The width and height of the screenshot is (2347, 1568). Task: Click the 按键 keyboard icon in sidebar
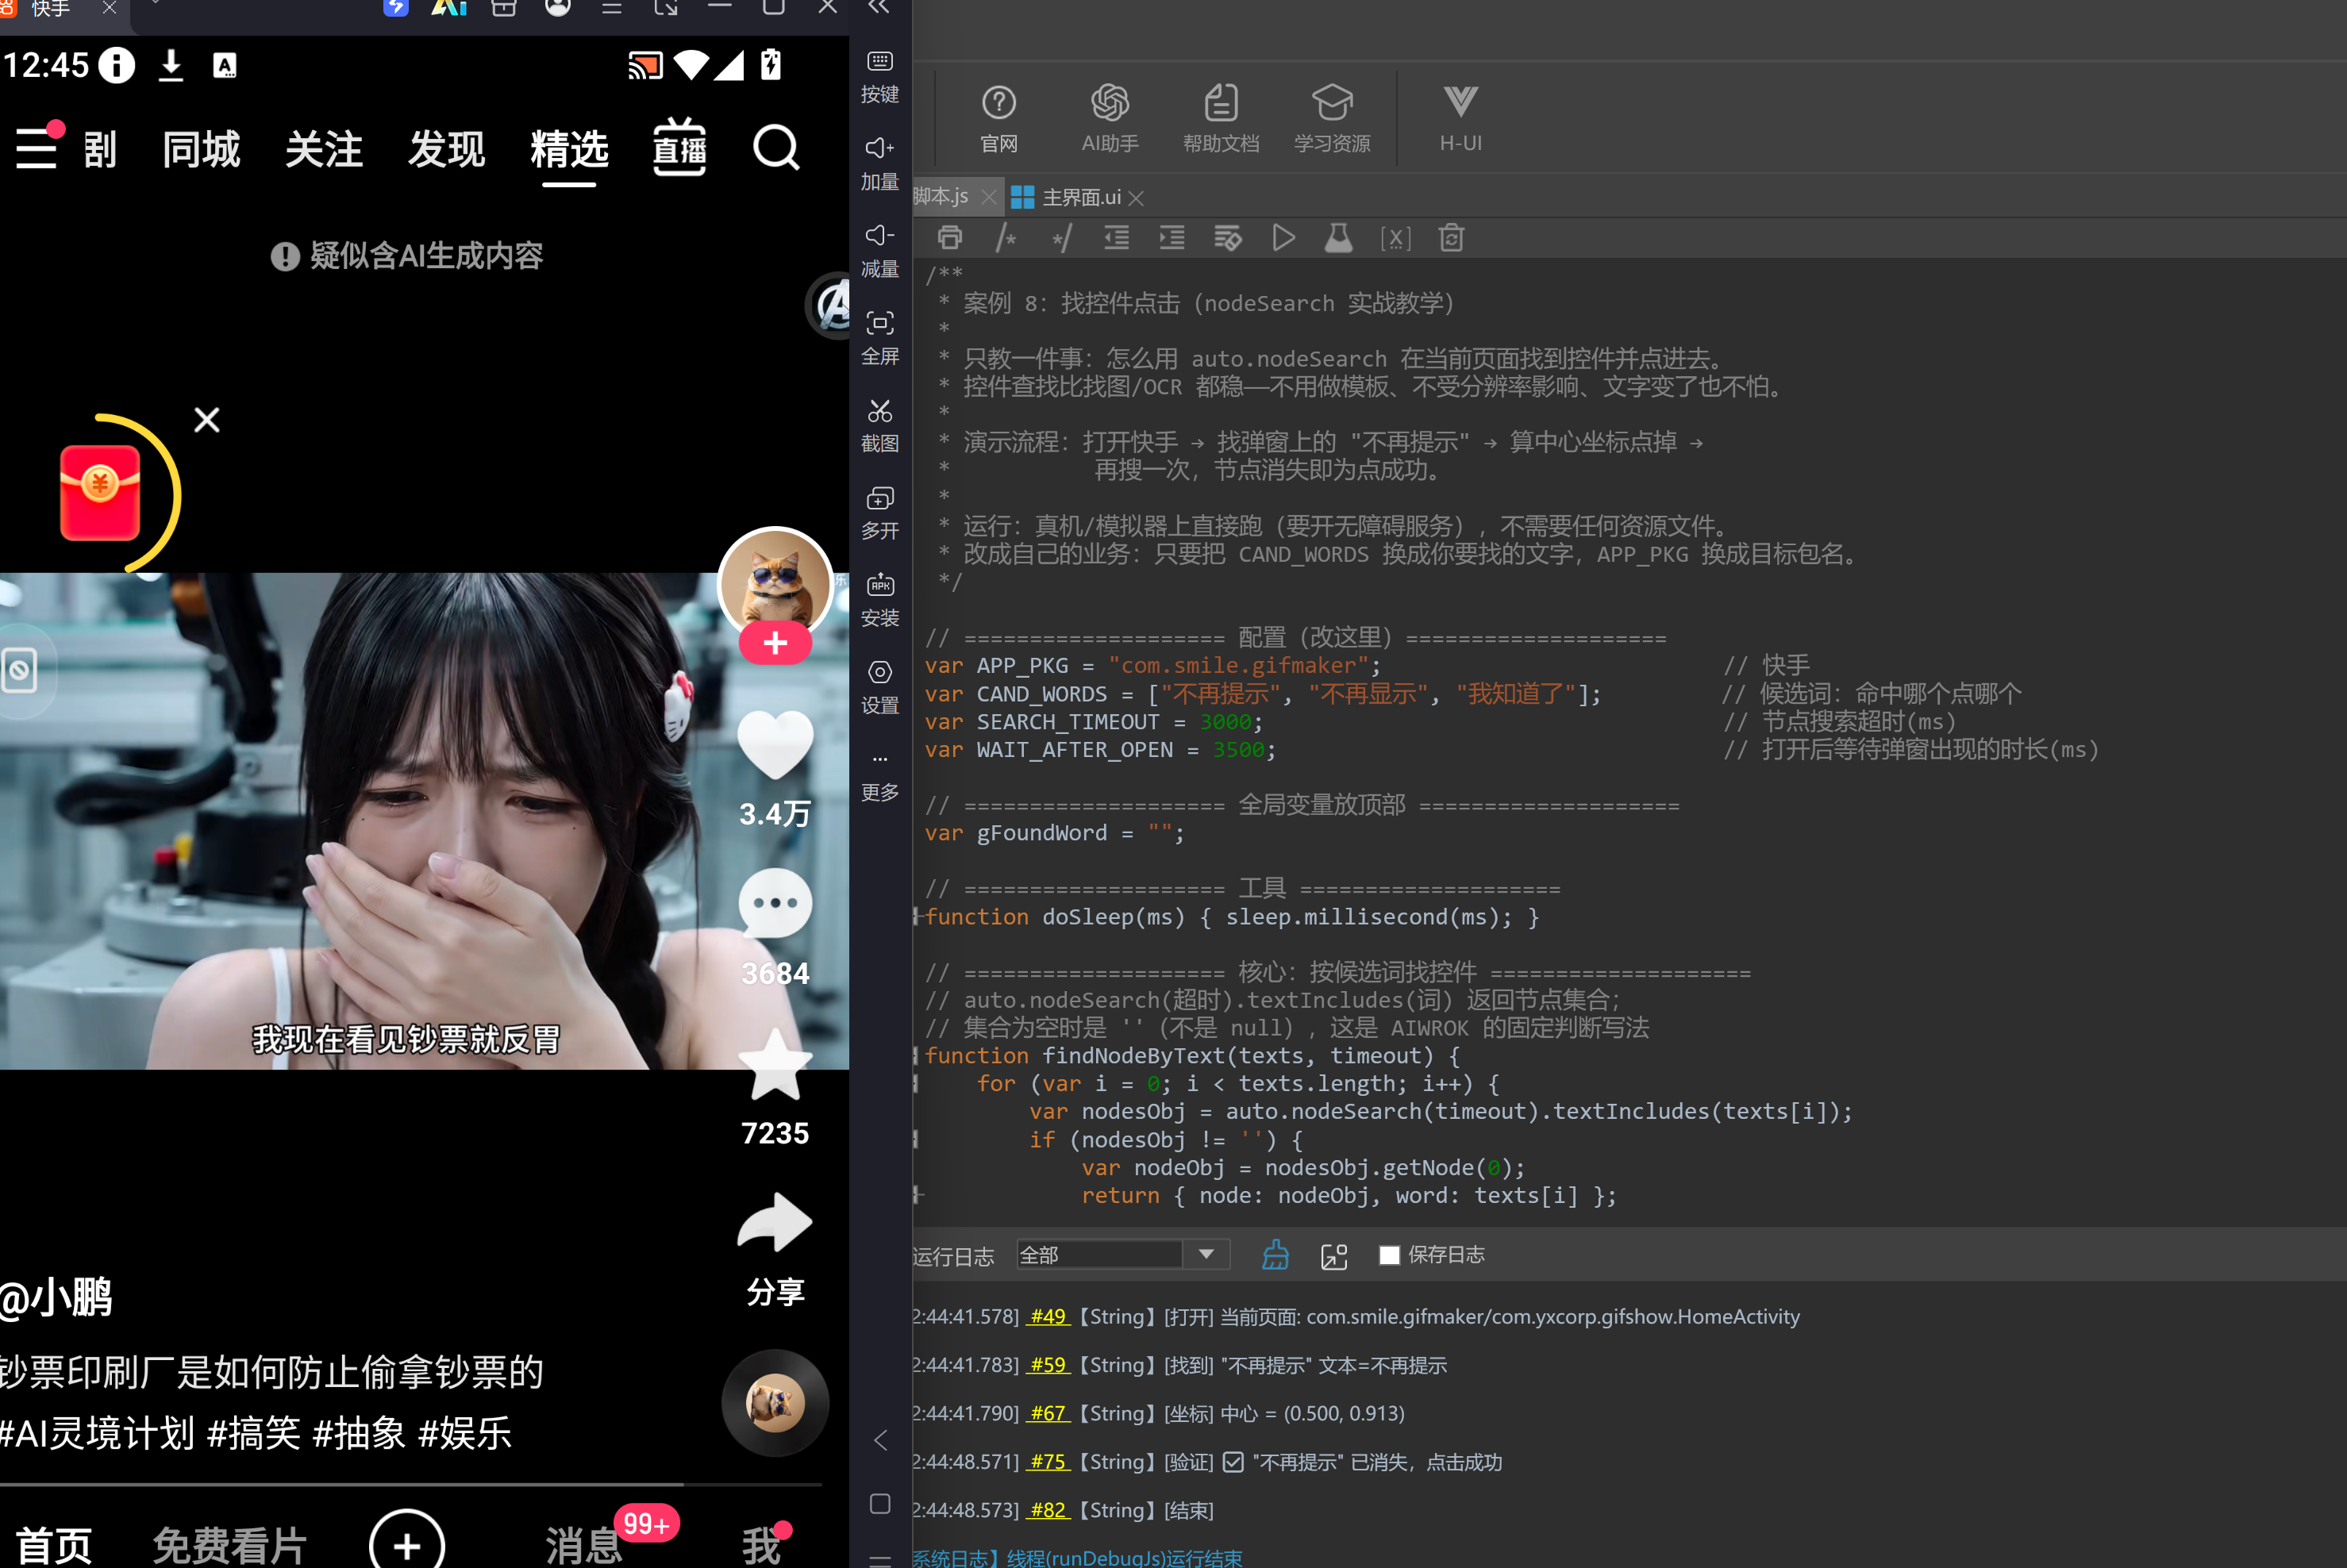point(879,76)
